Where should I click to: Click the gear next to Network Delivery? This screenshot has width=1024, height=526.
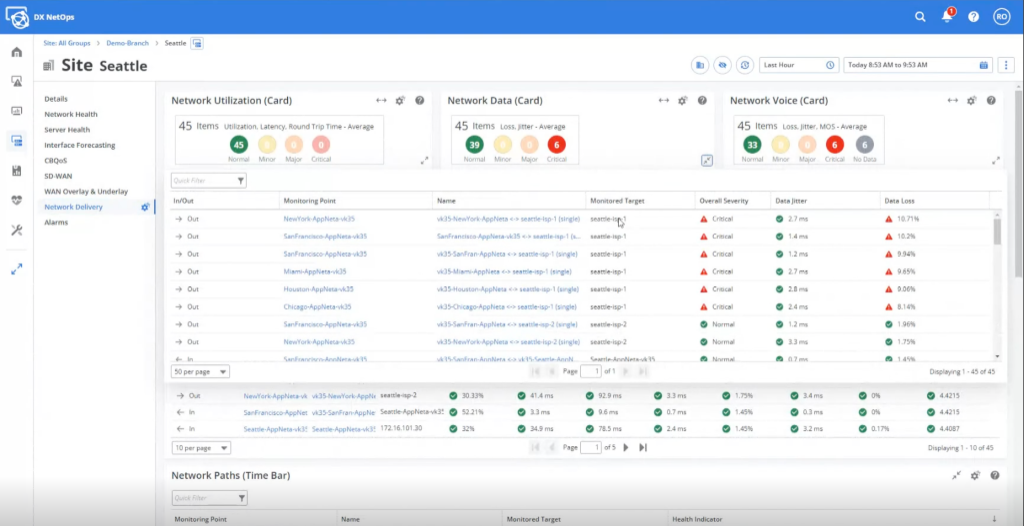pyautogui.click(x=146, y=207)
